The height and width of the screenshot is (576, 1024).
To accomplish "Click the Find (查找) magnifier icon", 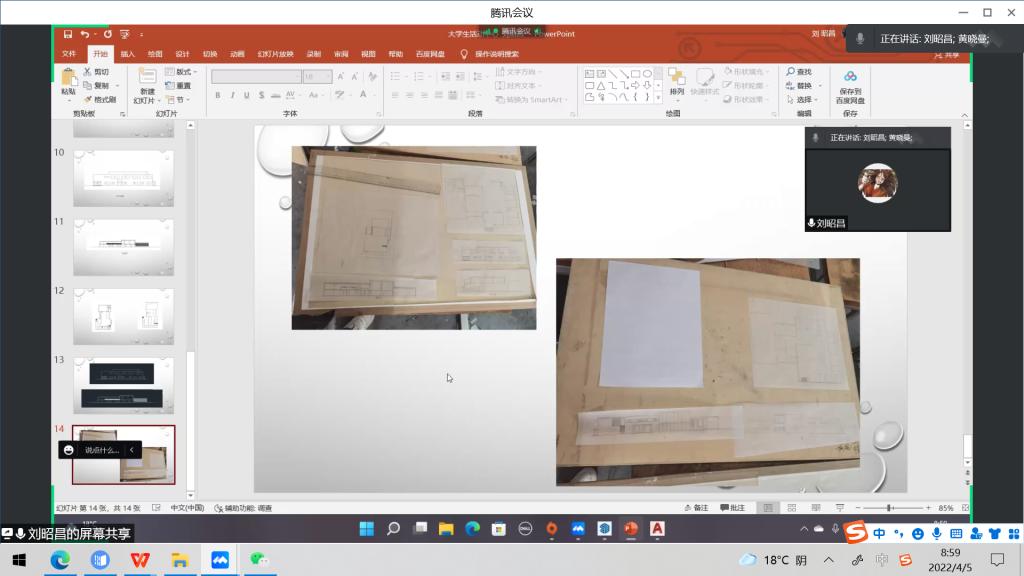I will coord(790,72).
